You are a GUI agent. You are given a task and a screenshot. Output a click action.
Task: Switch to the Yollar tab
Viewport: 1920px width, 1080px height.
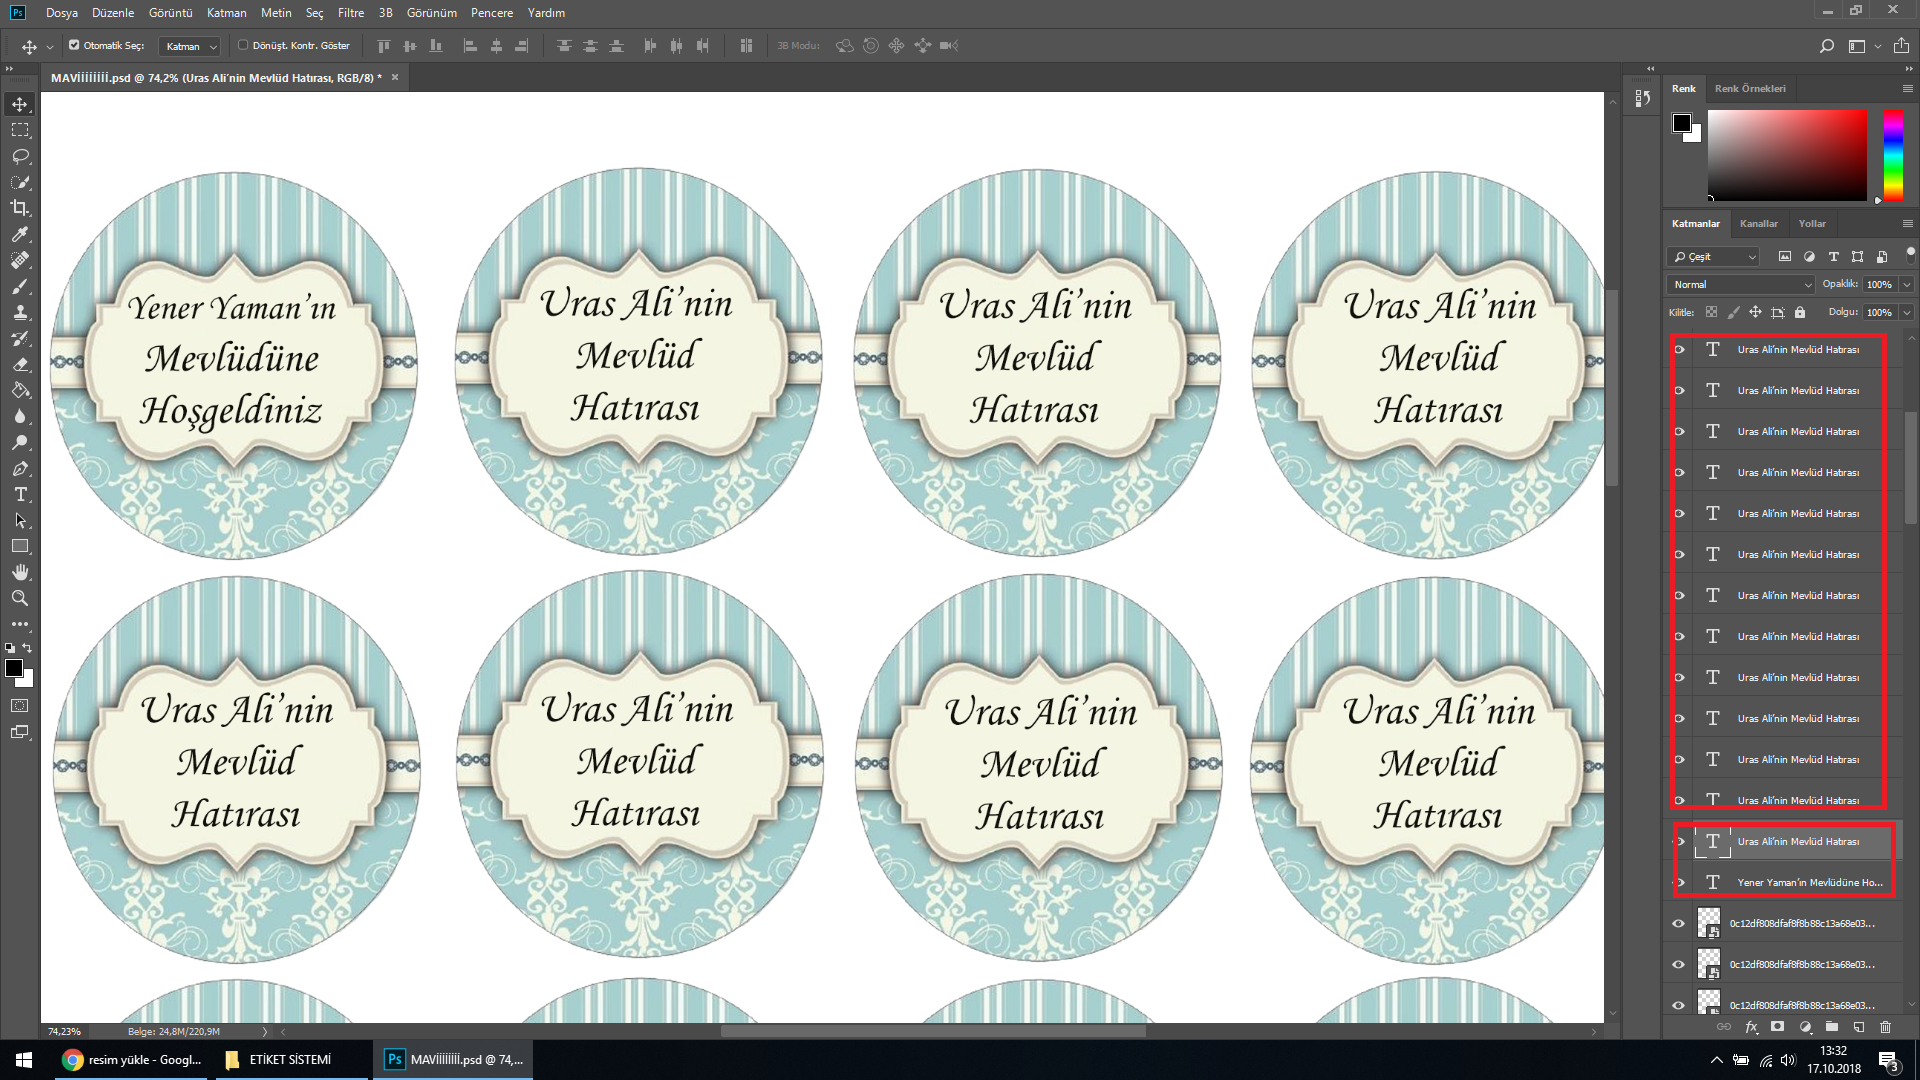(1812, 224)
